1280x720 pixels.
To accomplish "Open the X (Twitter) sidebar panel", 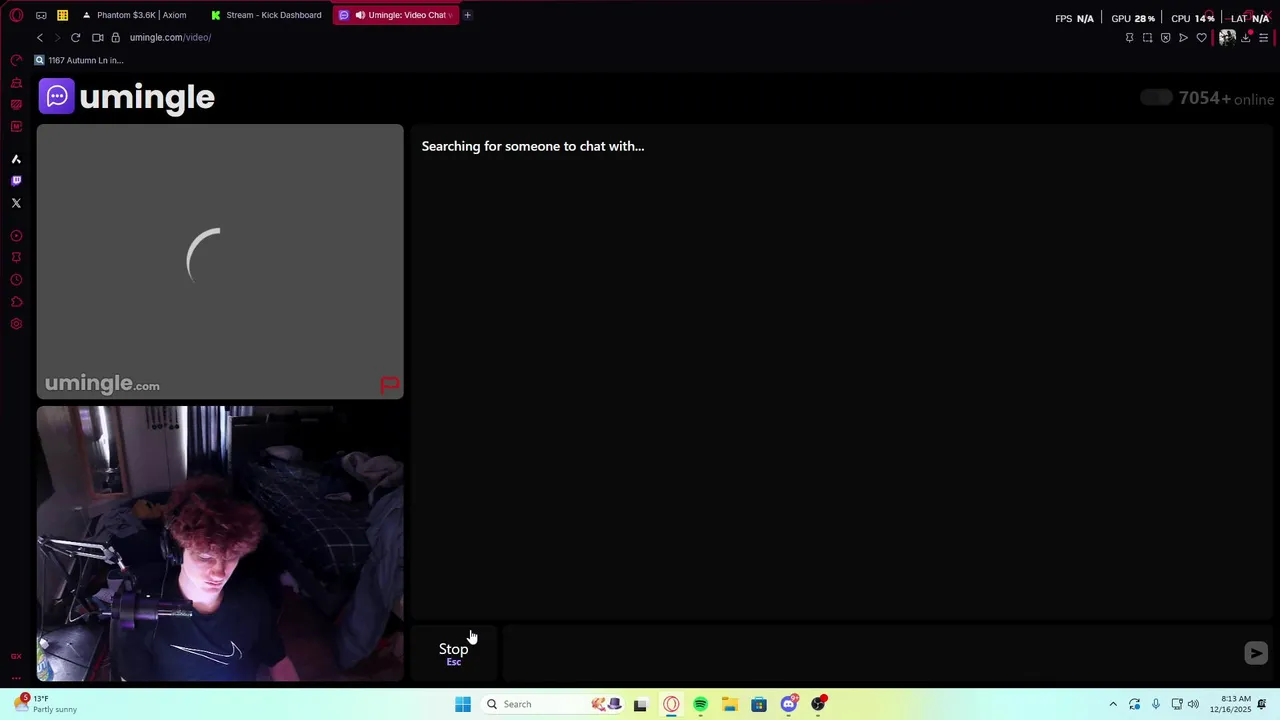I will (16, 203).
